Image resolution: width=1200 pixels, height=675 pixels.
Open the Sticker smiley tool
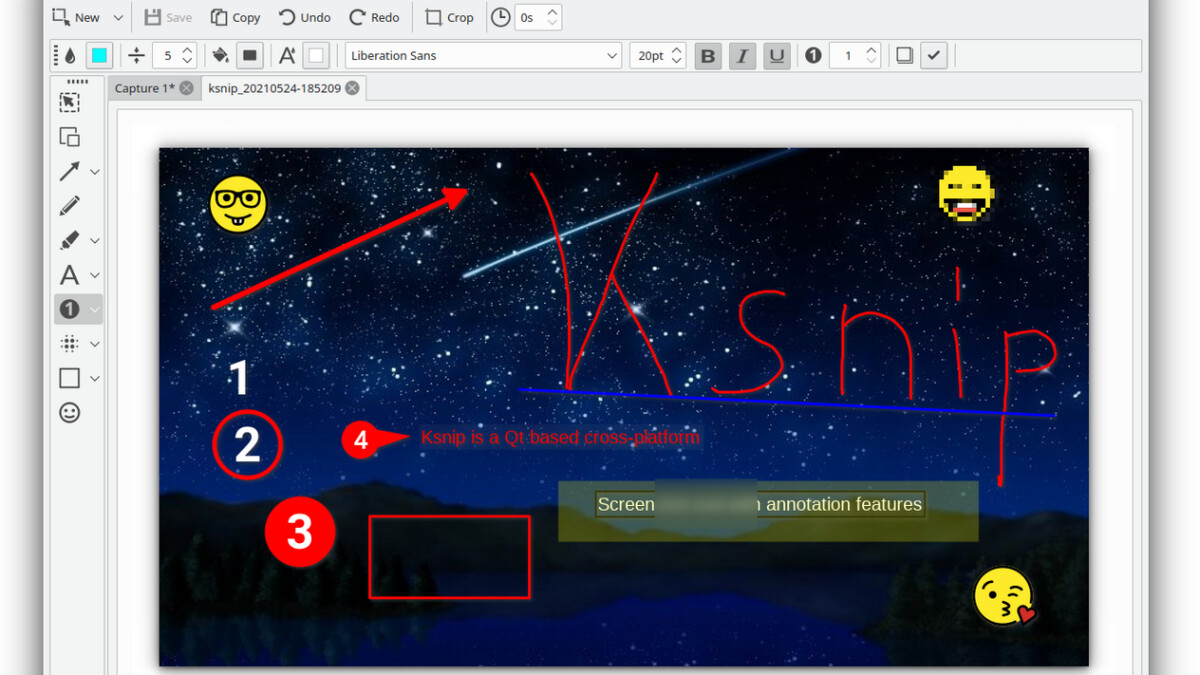click(x=69, y=412)
